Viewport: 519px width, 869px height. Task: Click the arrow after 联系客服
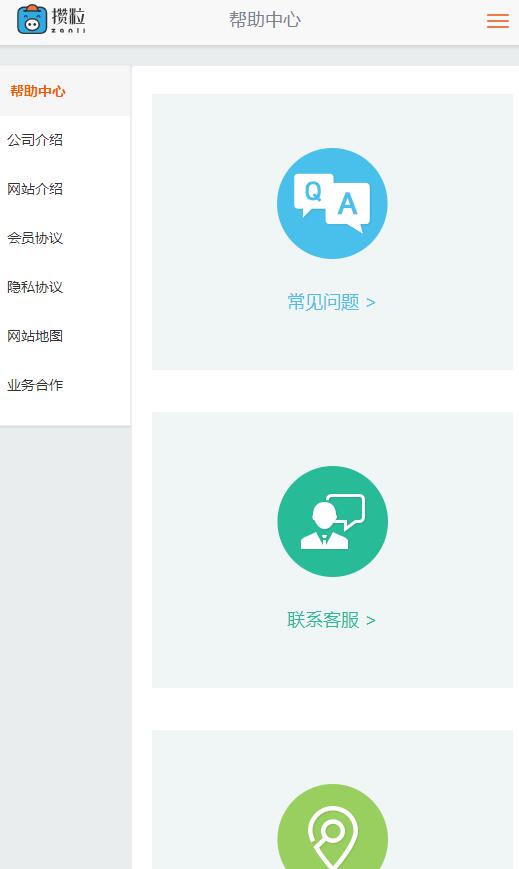tap(371, 621)
